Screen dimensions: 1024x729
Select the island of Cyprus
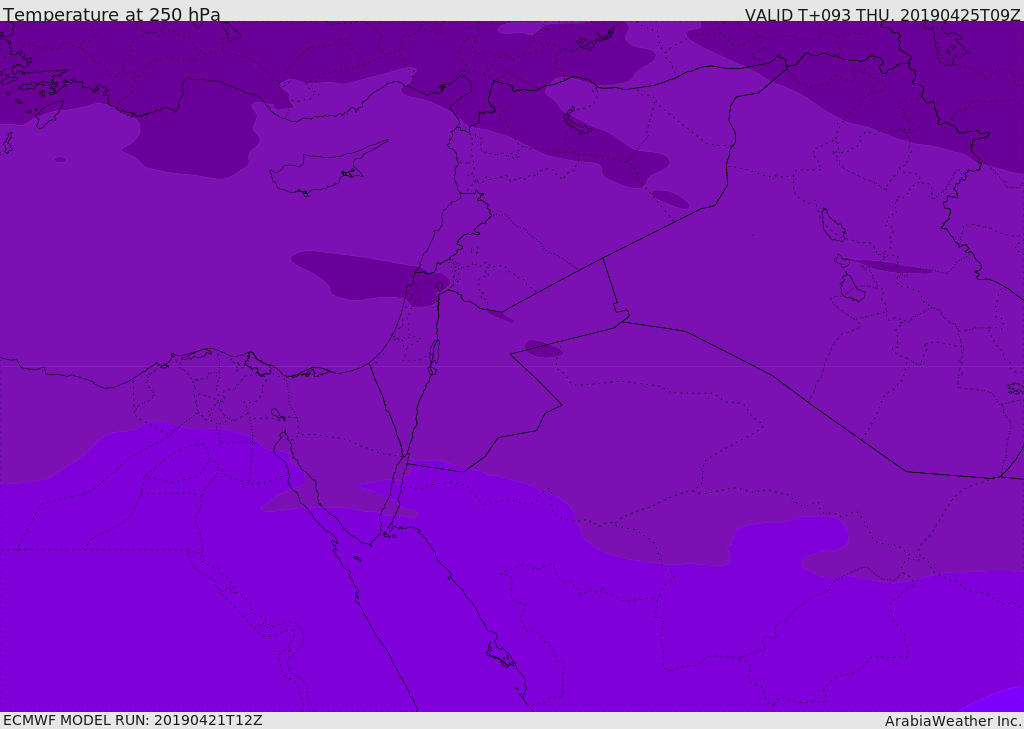[x=318, y=172]
